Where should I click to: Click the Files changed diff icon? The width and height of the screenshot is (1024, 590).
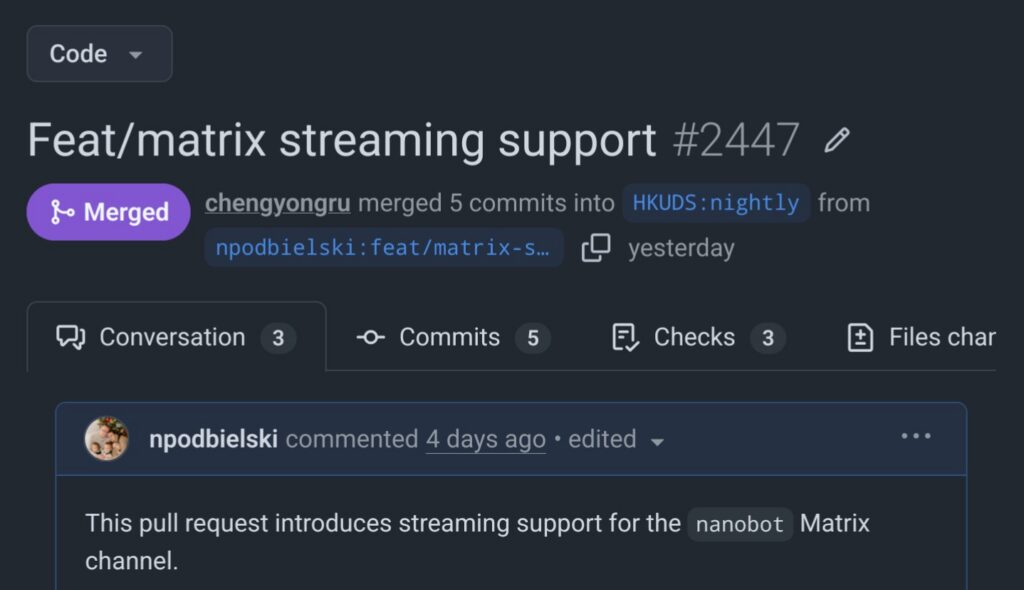coord(860,338)
